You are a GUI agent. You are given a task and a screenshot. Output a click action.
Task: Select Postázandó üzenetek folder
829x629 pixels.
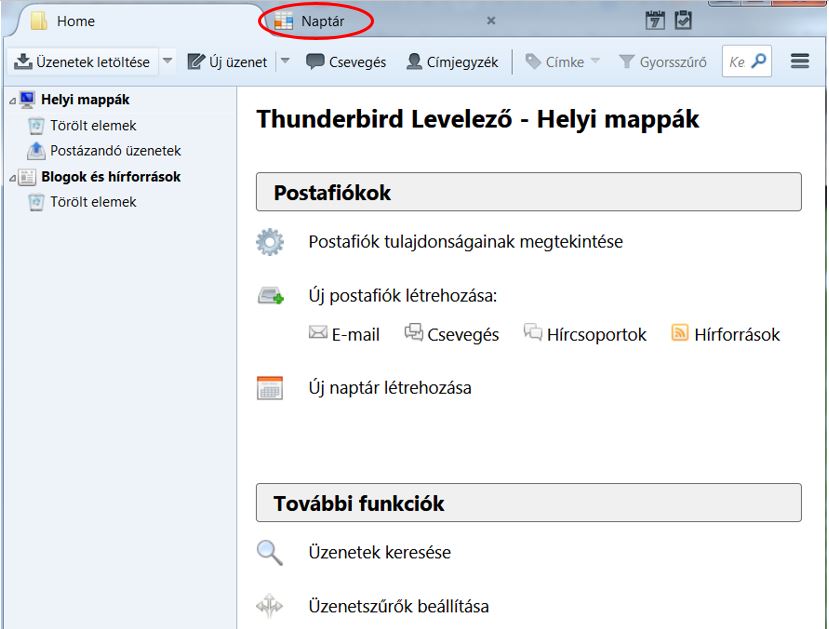pos(115,151)
